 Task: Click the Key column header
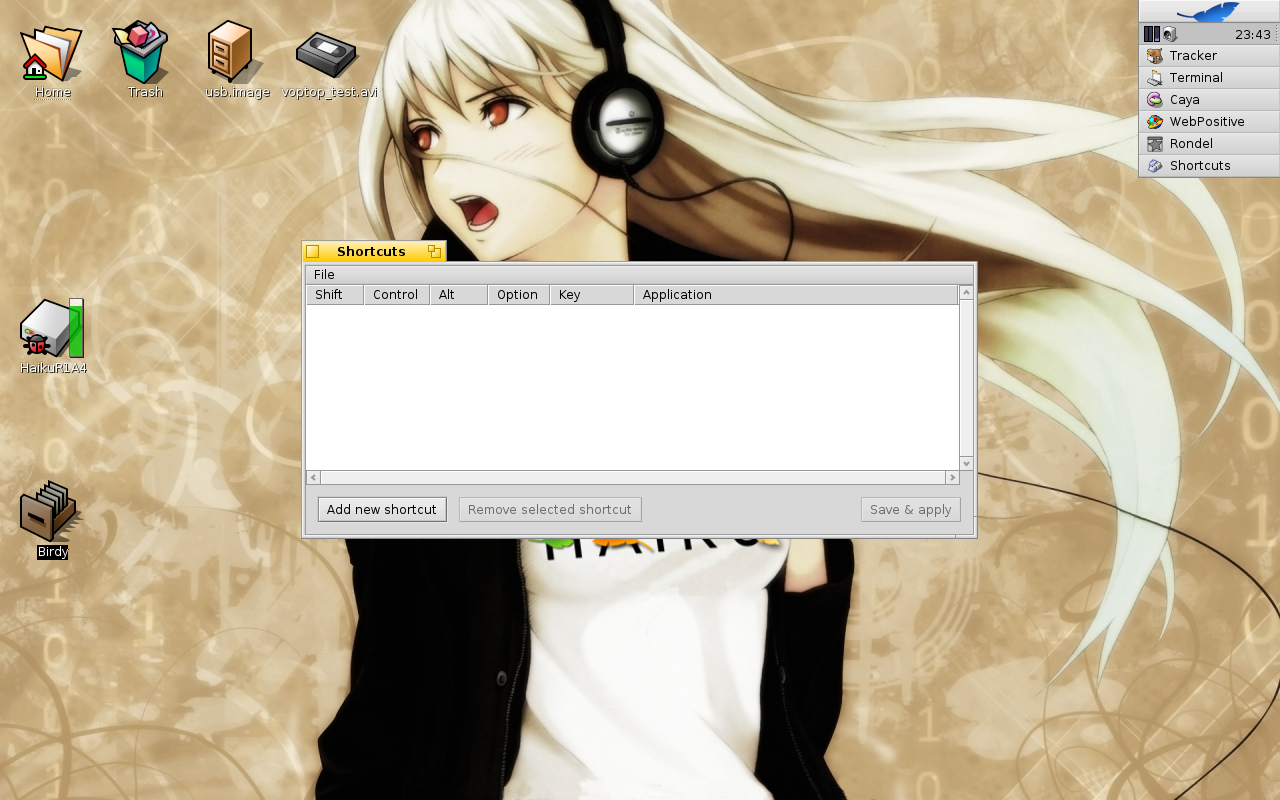coord(569,295)
